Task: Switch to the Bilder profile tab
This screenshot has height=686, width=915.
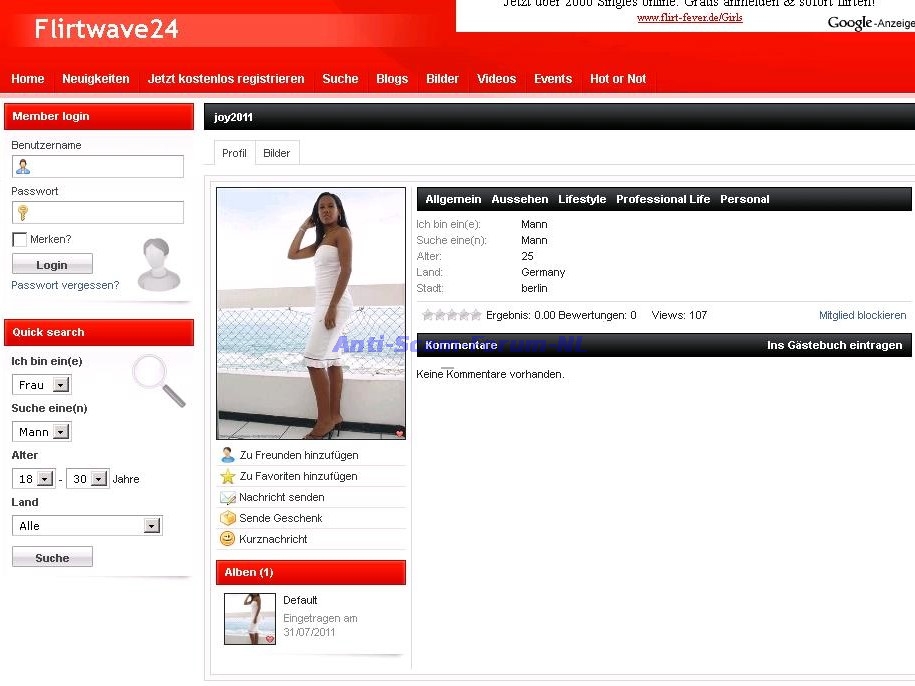Action: pos(276,153)
